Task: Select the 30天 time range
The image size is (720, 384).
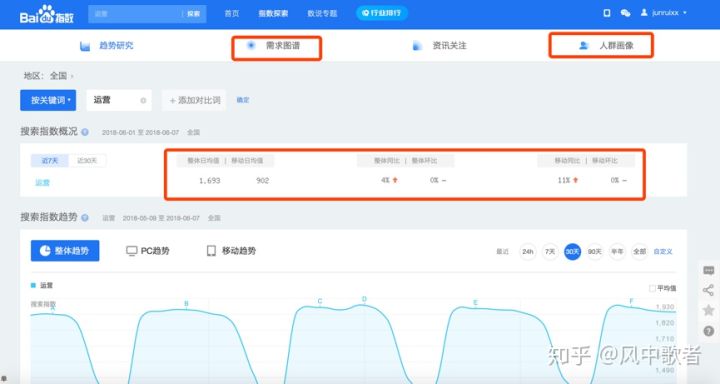Action: click(x=572, y=252)
